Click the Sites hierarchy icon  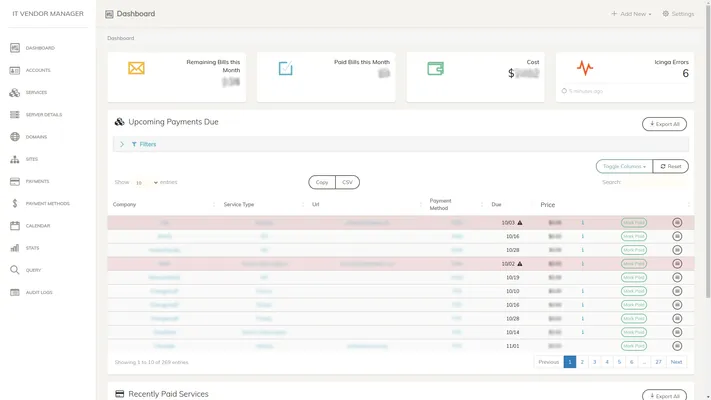(x=15, y=159)
